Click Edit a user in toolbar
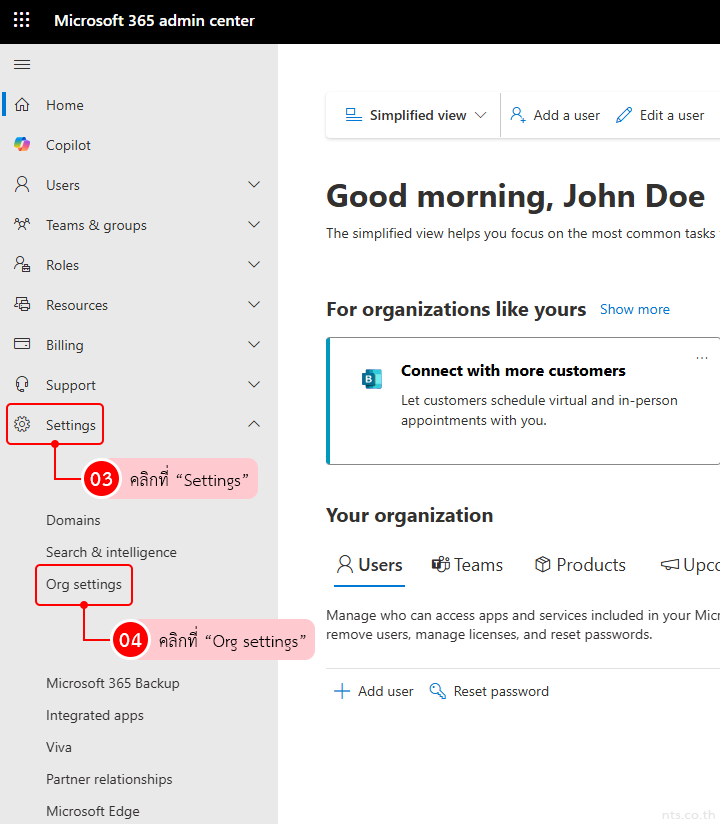The height and width of the screenshot is (824, 720). [x=660, y=115]
